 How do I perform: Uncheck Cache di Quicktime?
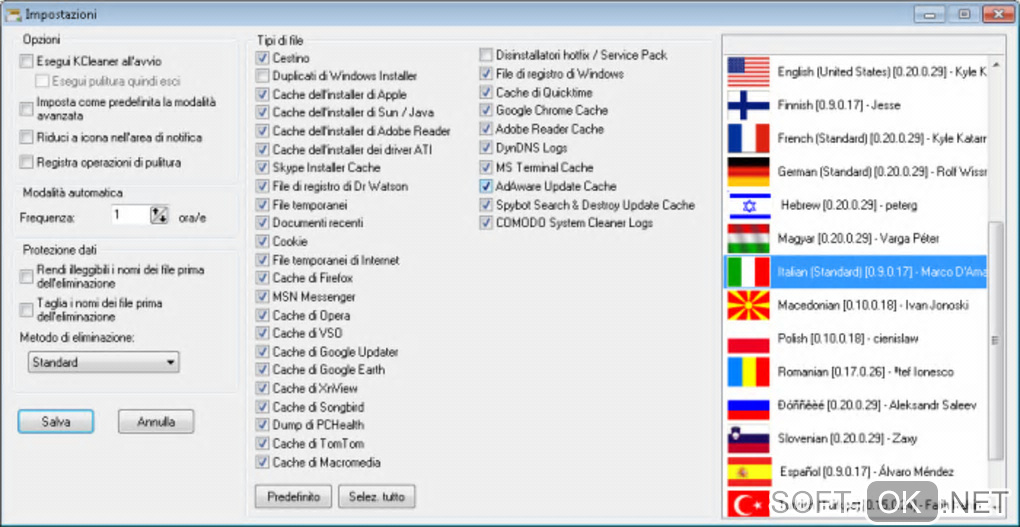(x=486, y=92)
